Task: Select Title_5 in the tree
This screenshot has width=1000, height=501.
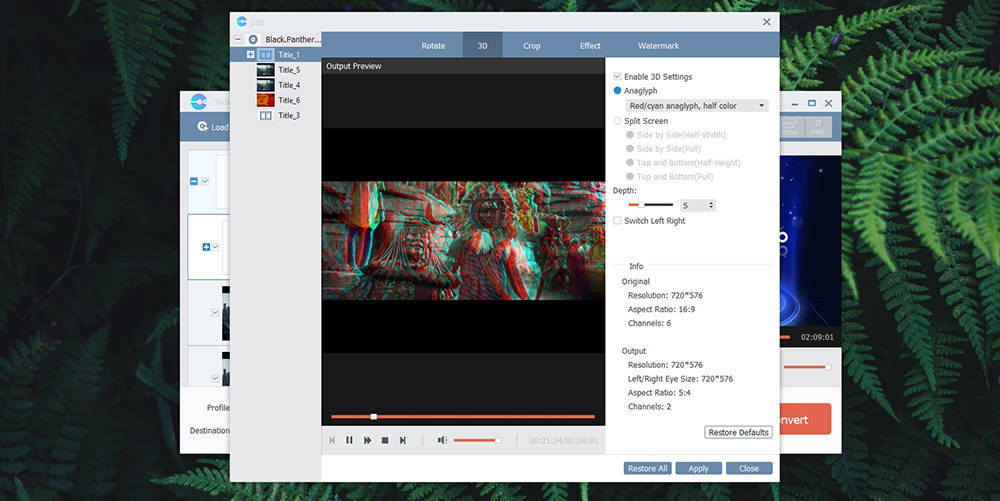Action: 289,70
